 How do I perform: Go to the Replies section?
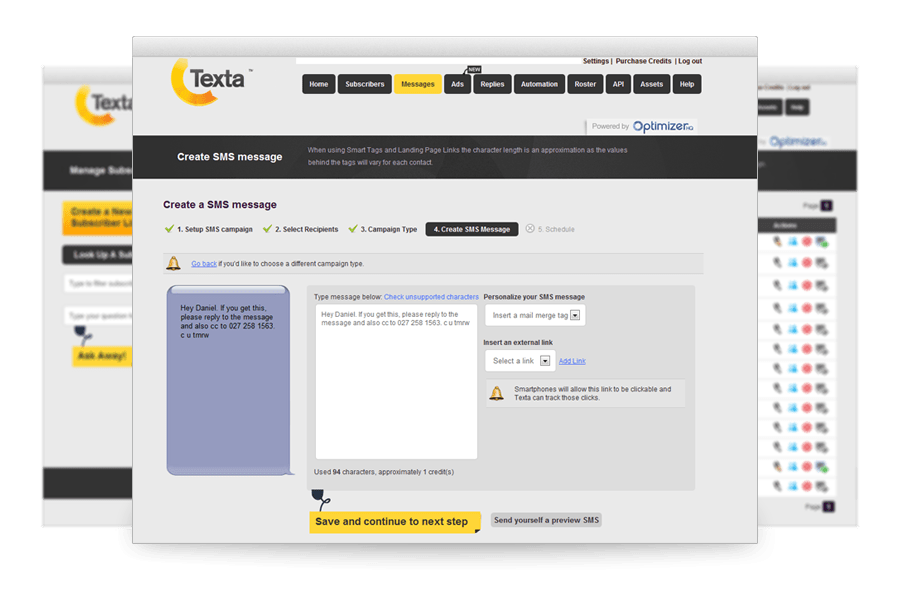coord(492,84)
